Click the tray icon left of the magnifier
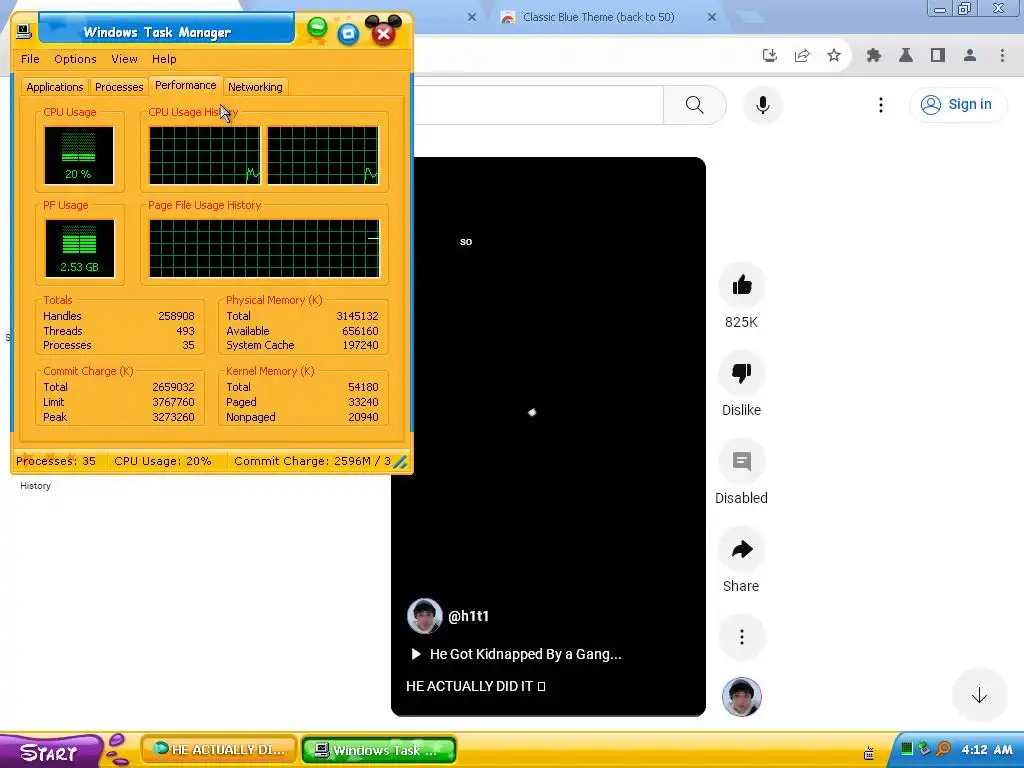The height and width of the screenshot is (768, 1024). pyautogui.click(x=924, y=749)
